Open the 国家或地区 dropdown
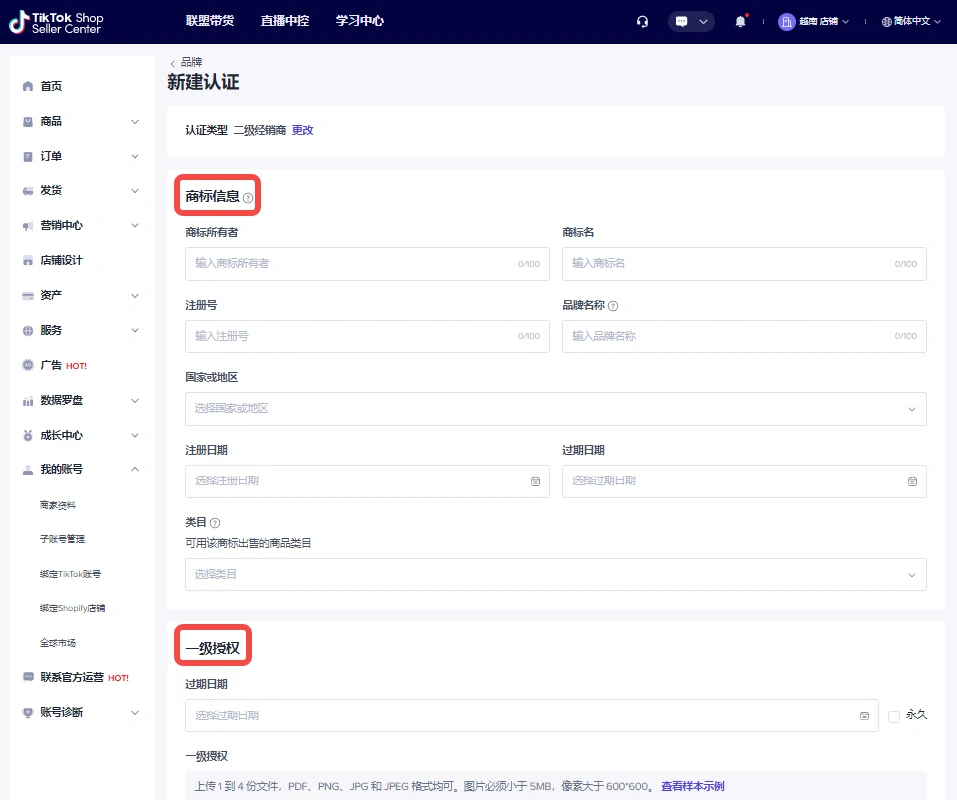Screen dimensions: 957x800 [555, 409]
